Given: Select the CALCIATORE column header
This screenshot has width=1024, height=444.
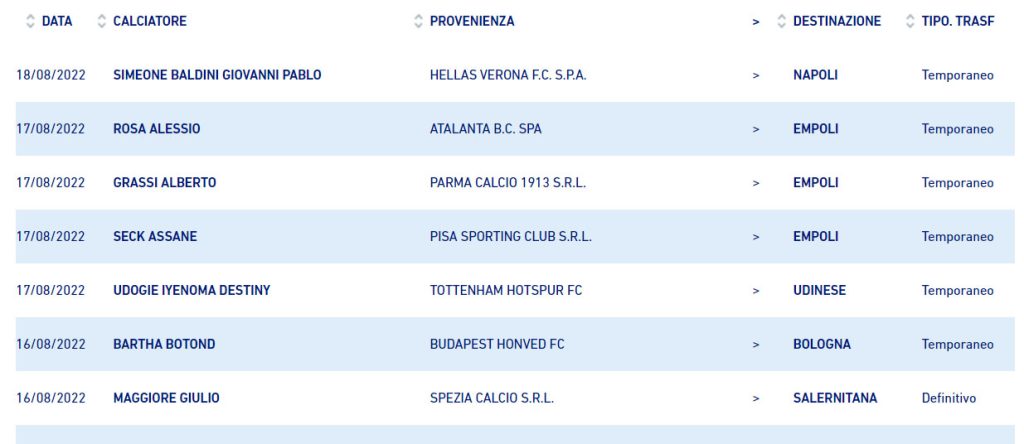Looking at the screenshot, I should coord(150,22).
